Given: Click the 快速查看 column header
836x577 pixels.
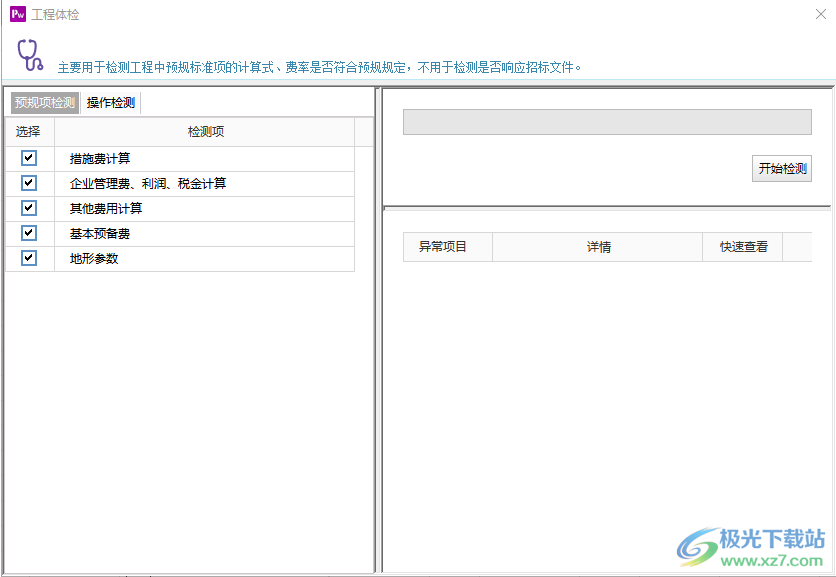Looking at the screenshot, I should click(x=743, y=247).
